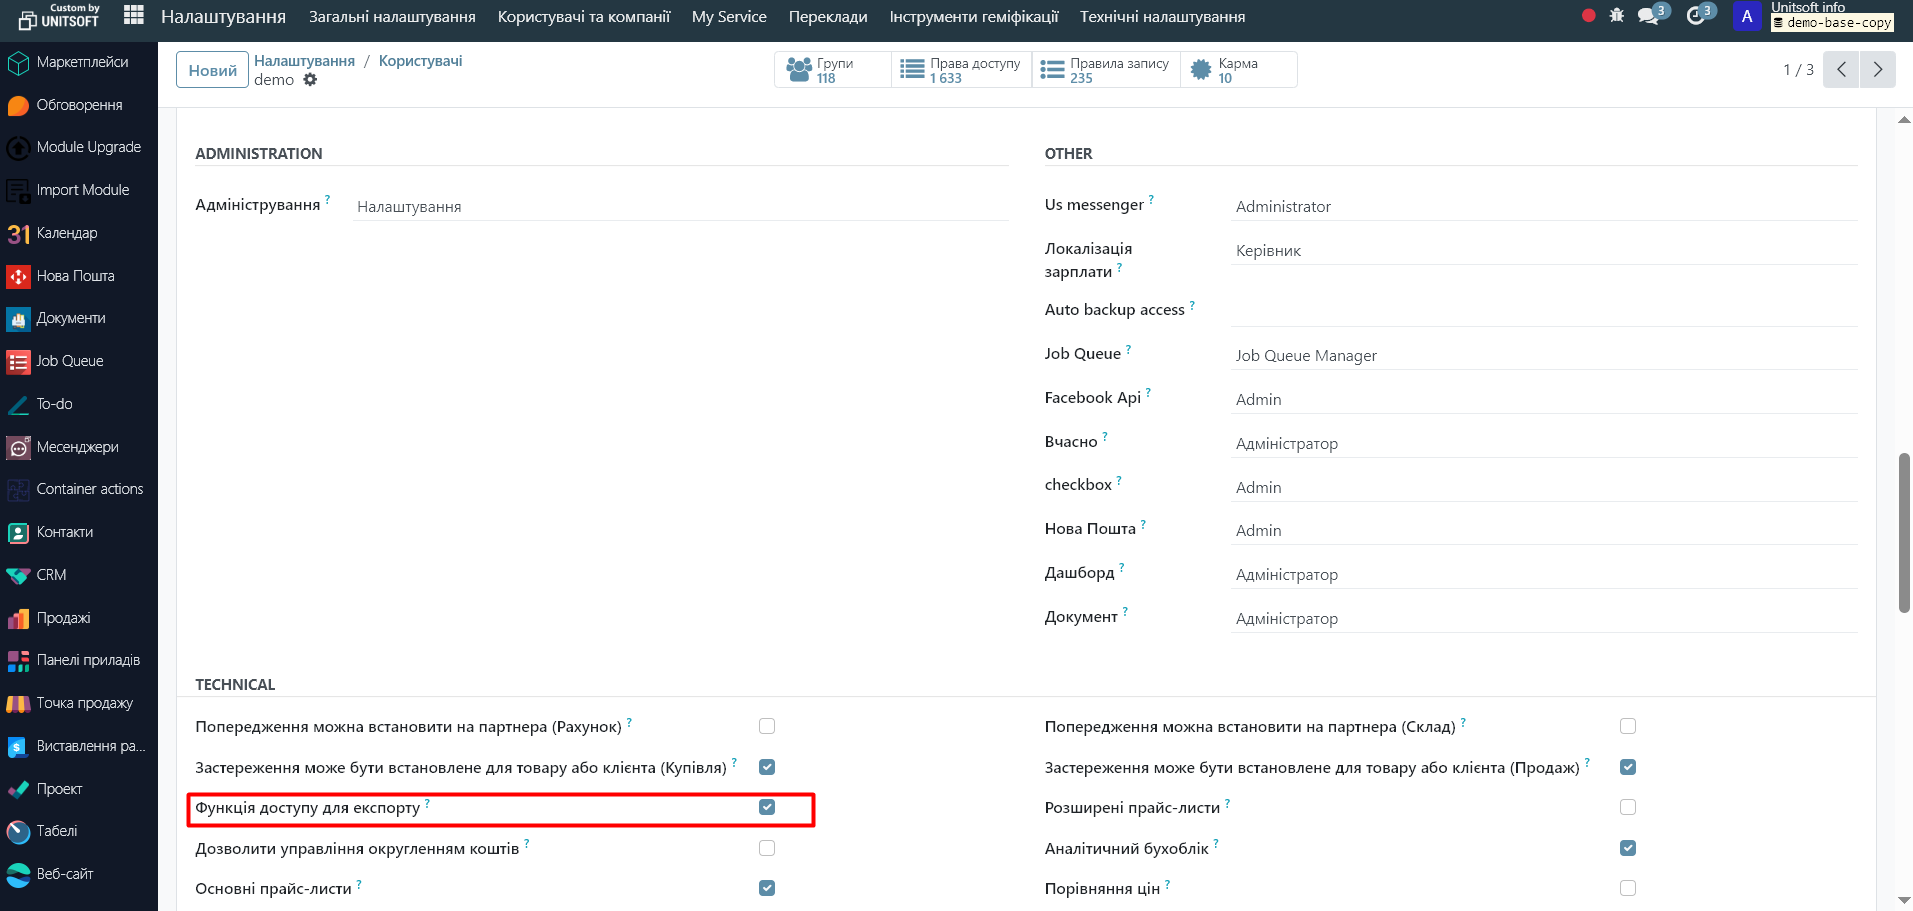Open the chat messages icon
Image resolution: width=1913 pixels, height=911 pixels.
click(x=1649, y=16)
